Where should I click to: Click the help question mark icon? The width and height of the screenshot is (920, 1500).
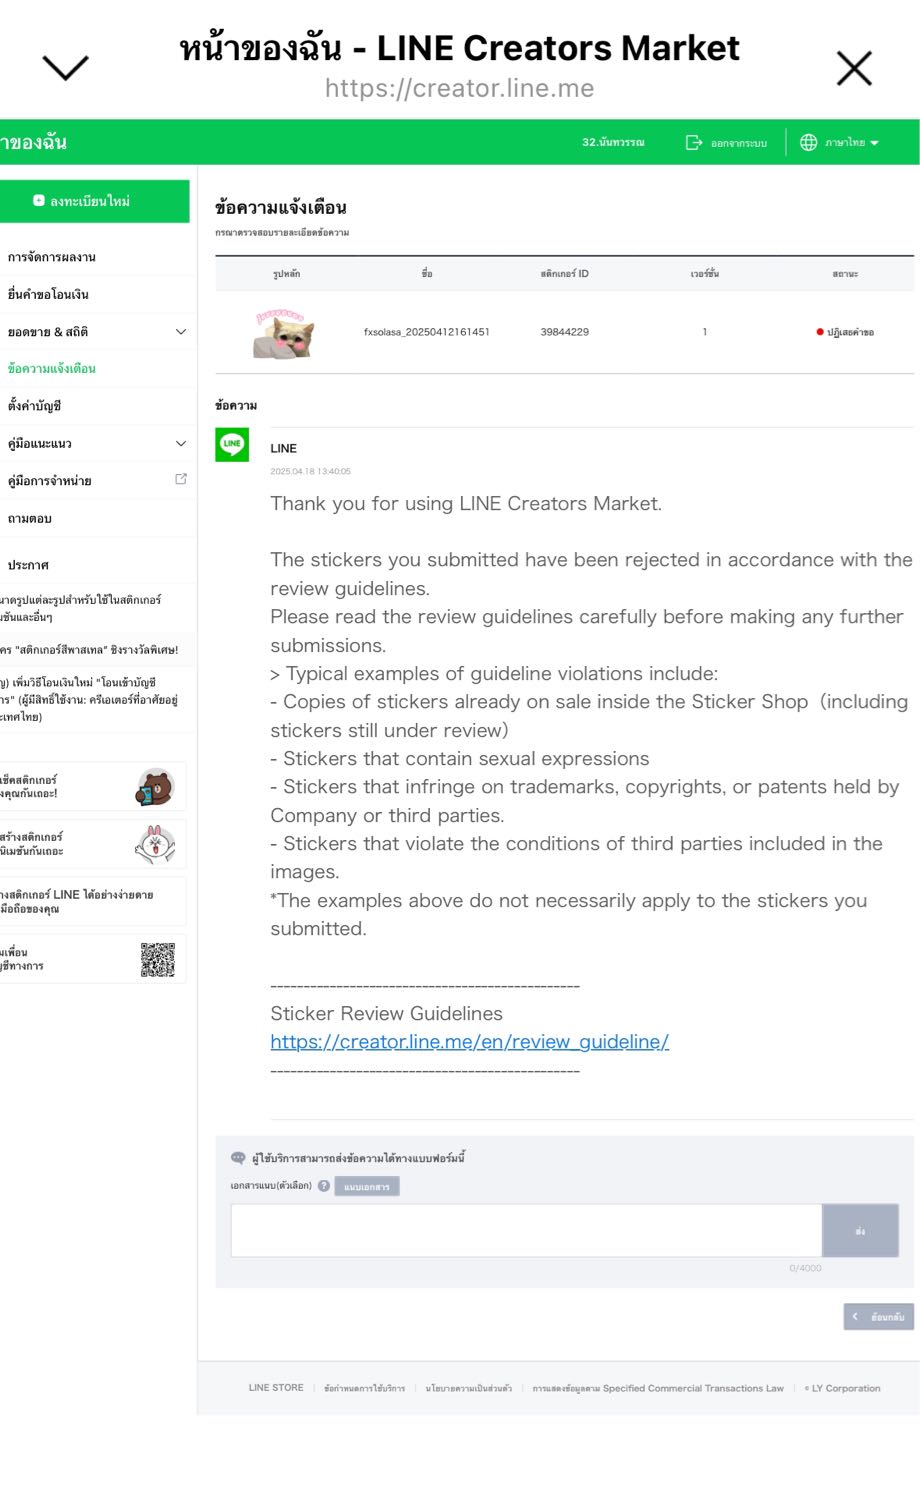coord(324,1186)
